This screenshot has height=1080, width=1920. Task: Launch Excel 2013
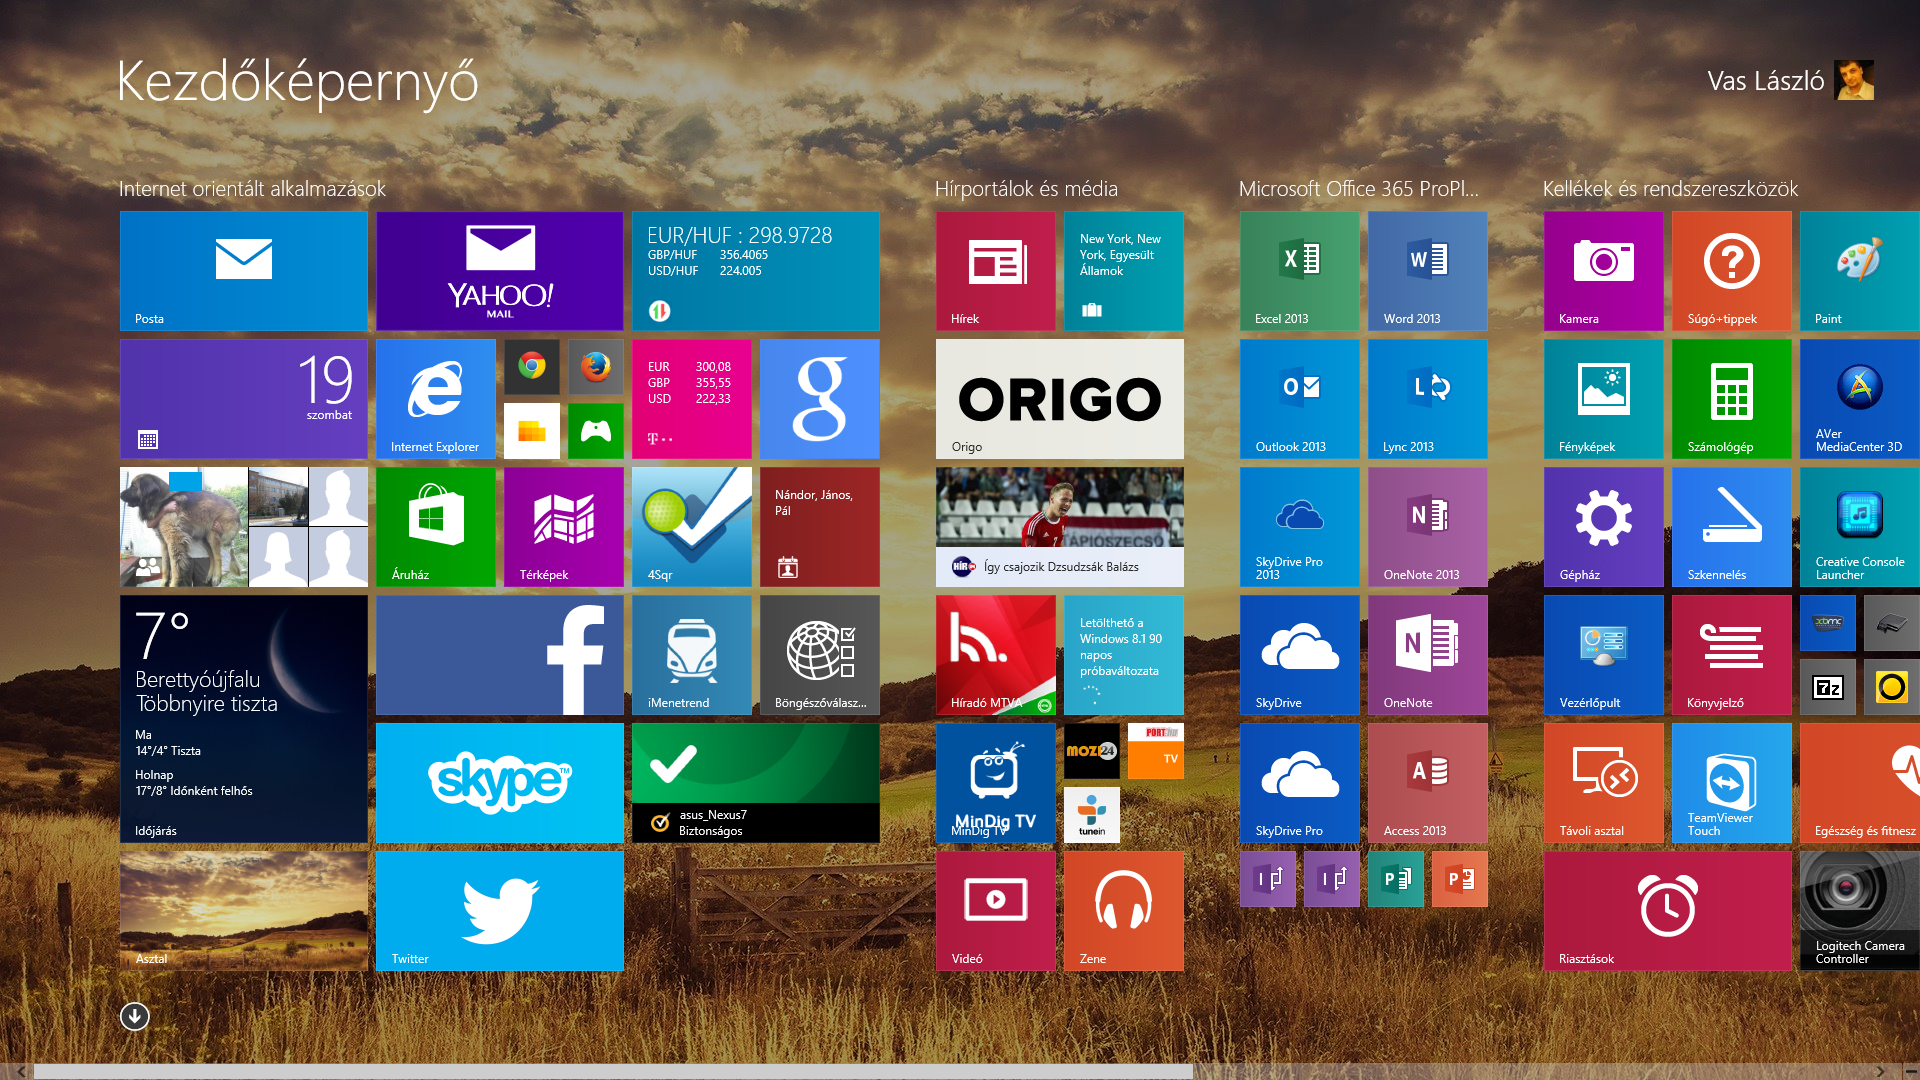click(x=1299, y=271)
